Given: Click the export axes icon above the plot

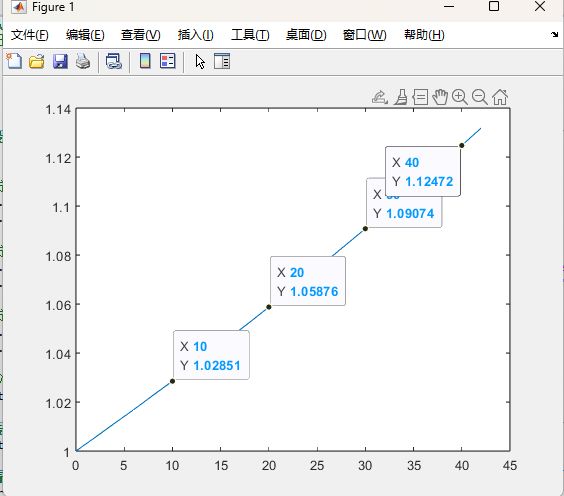Looking at the screenshot, I should tap(380, 97).
